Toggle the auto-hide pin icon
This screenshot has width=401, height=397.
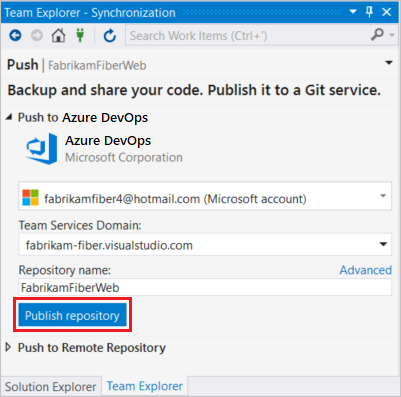tap(369, 12)
